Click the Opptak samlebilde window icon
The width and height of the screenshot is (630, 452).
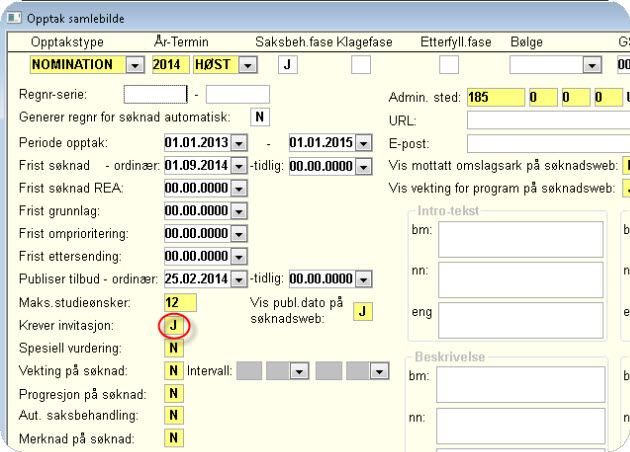coord(14,18)
